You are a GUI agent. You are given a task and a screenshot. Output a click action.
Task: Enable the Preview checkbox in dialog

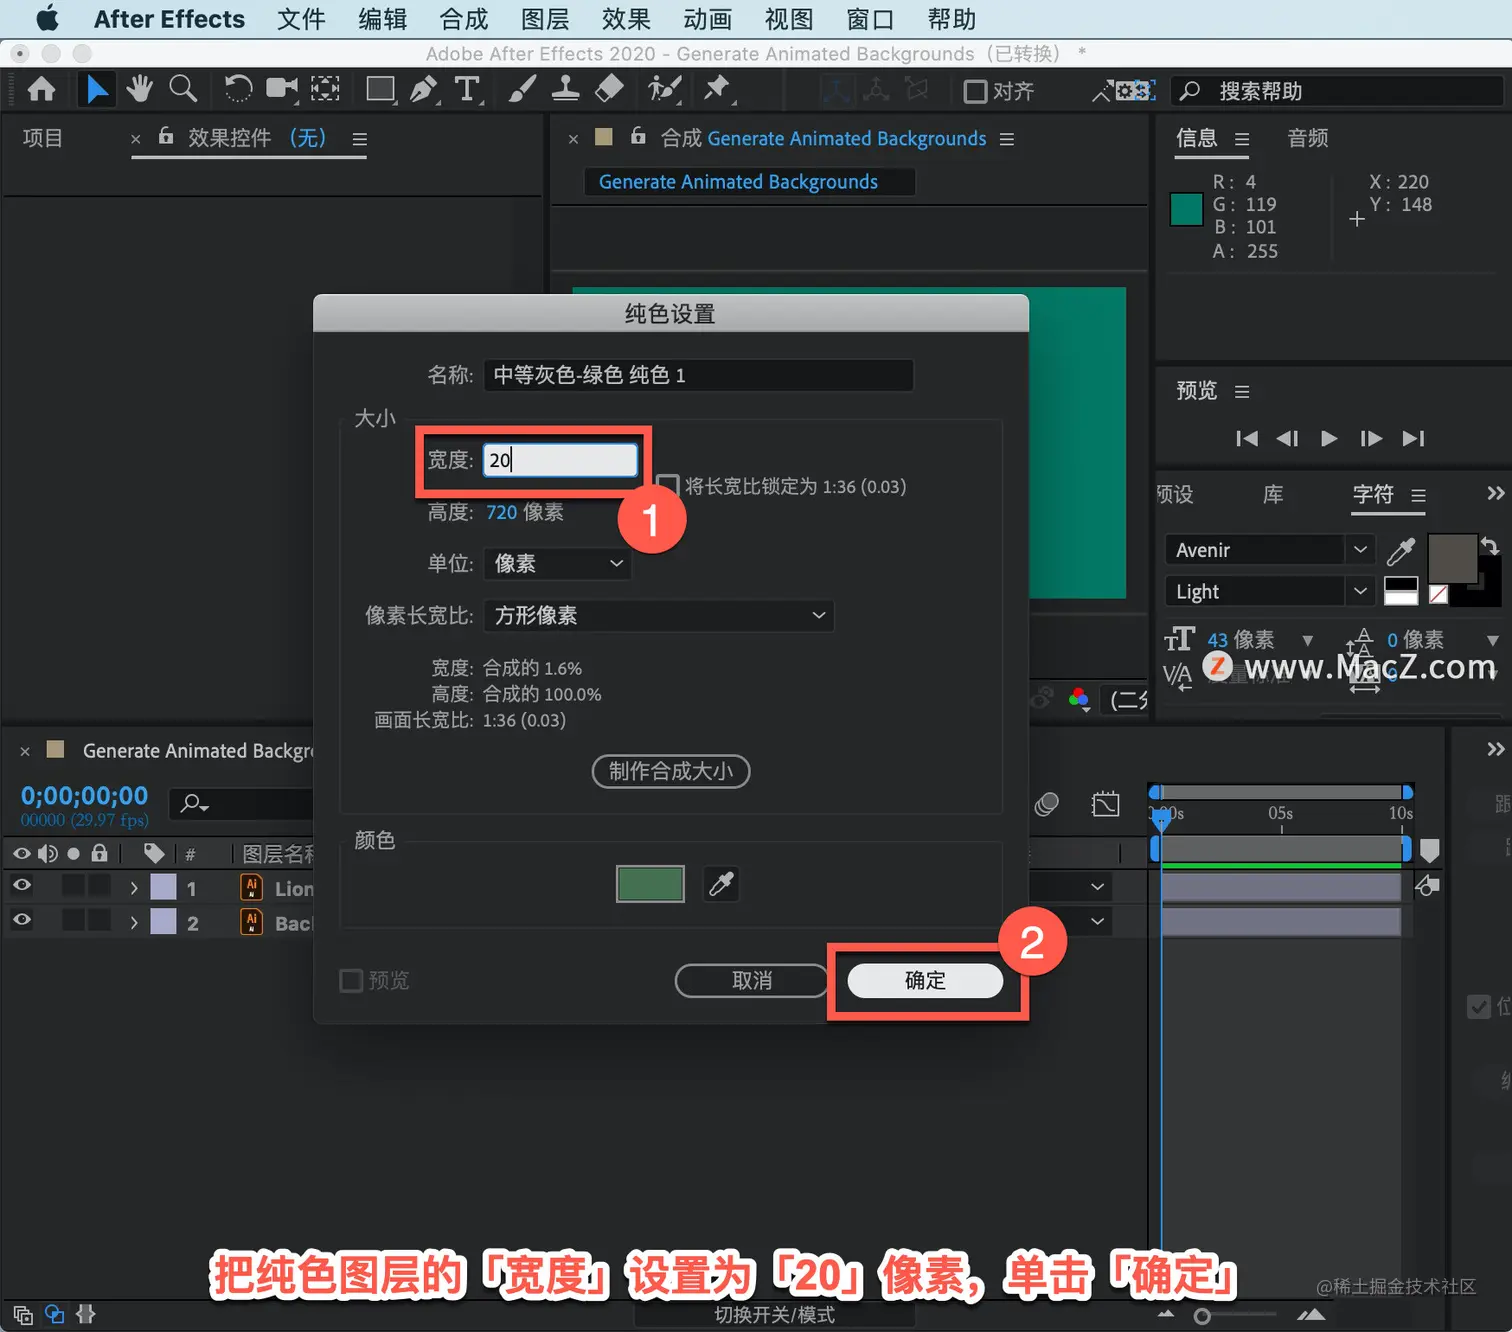351,980
